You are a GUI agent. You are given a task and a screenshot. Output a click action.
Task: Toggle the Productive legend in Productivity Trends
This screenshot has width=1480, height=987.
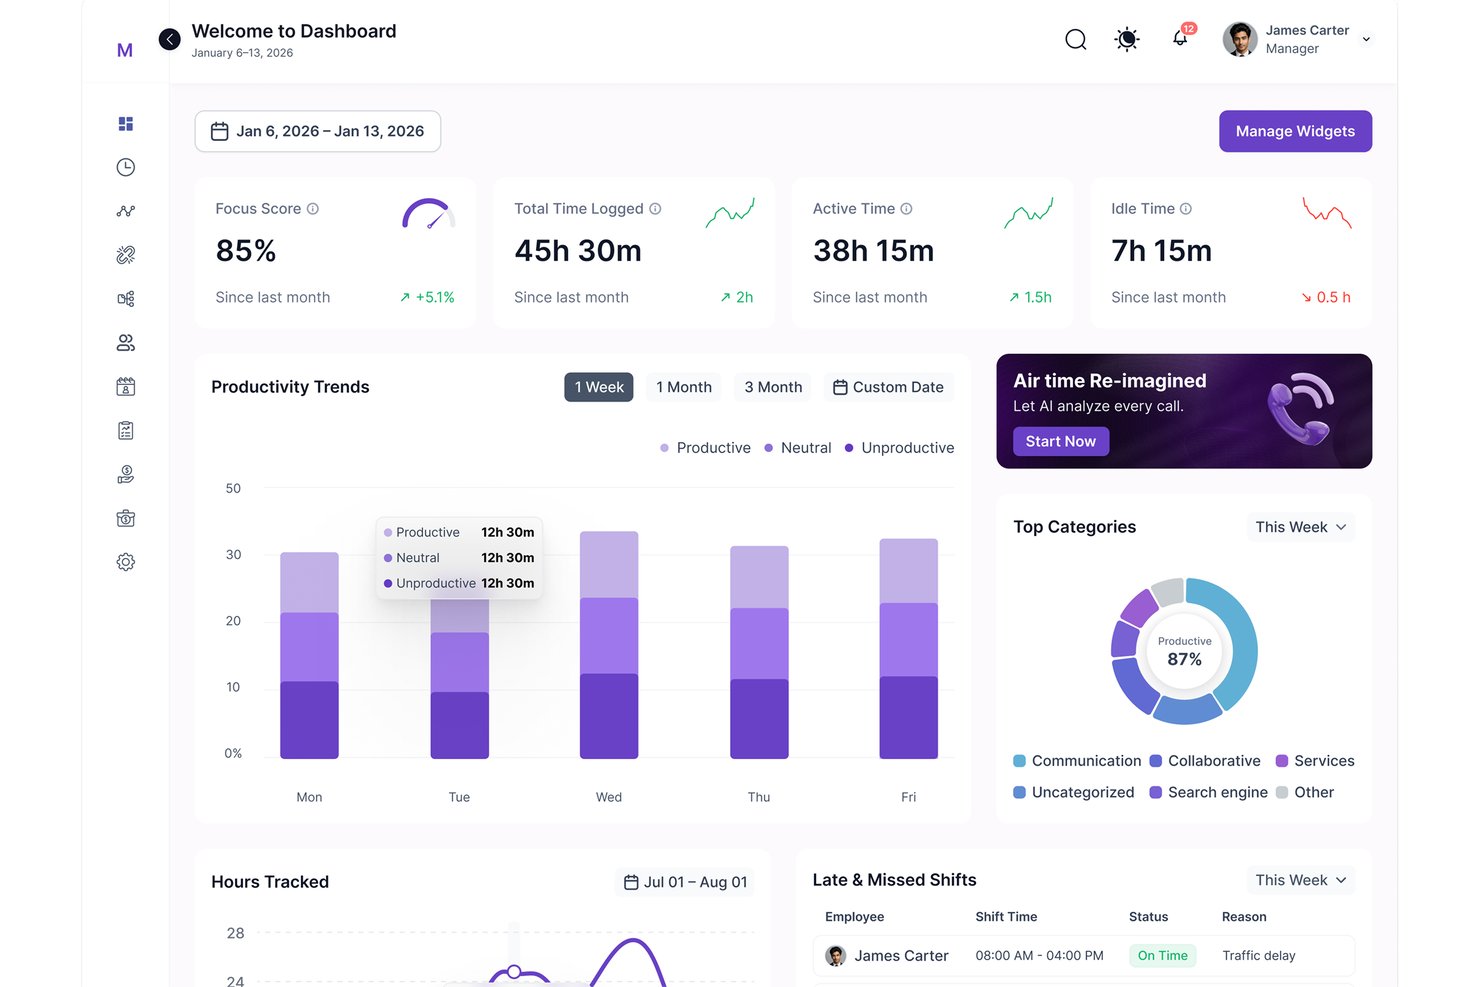point(705,448)
